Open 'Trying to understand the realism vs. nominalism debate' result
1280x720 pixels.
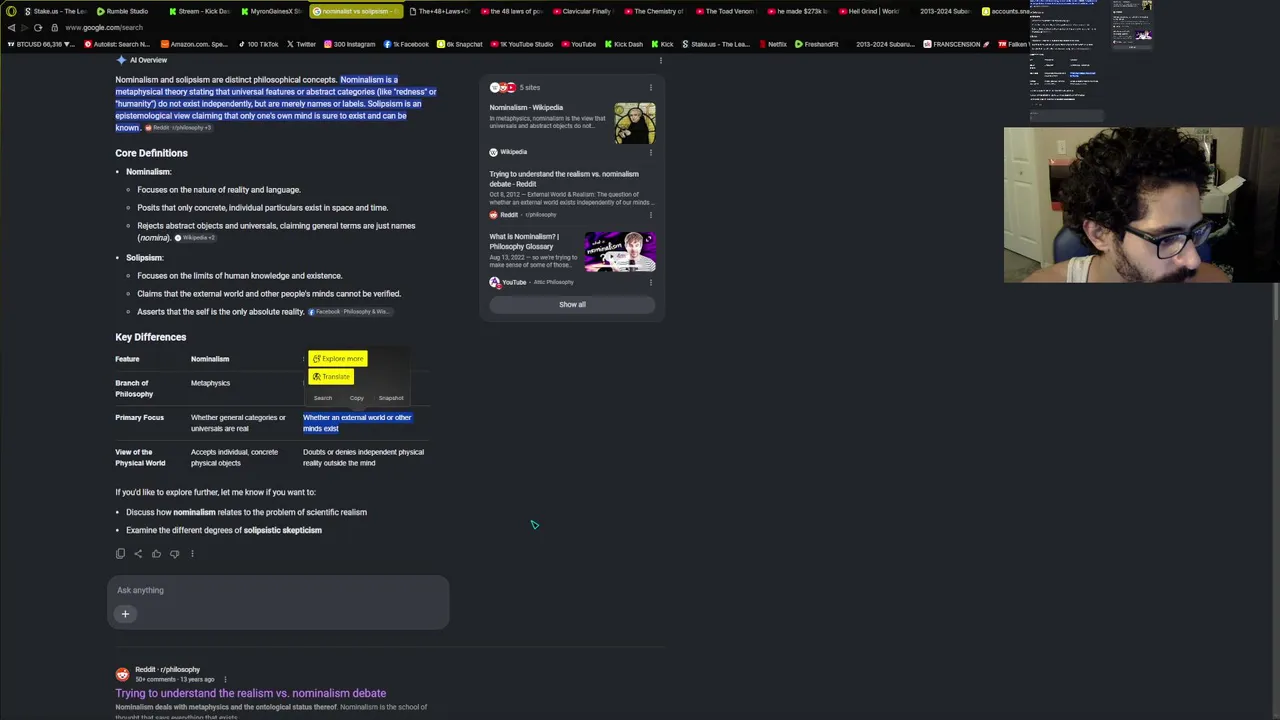click(250, 693)
